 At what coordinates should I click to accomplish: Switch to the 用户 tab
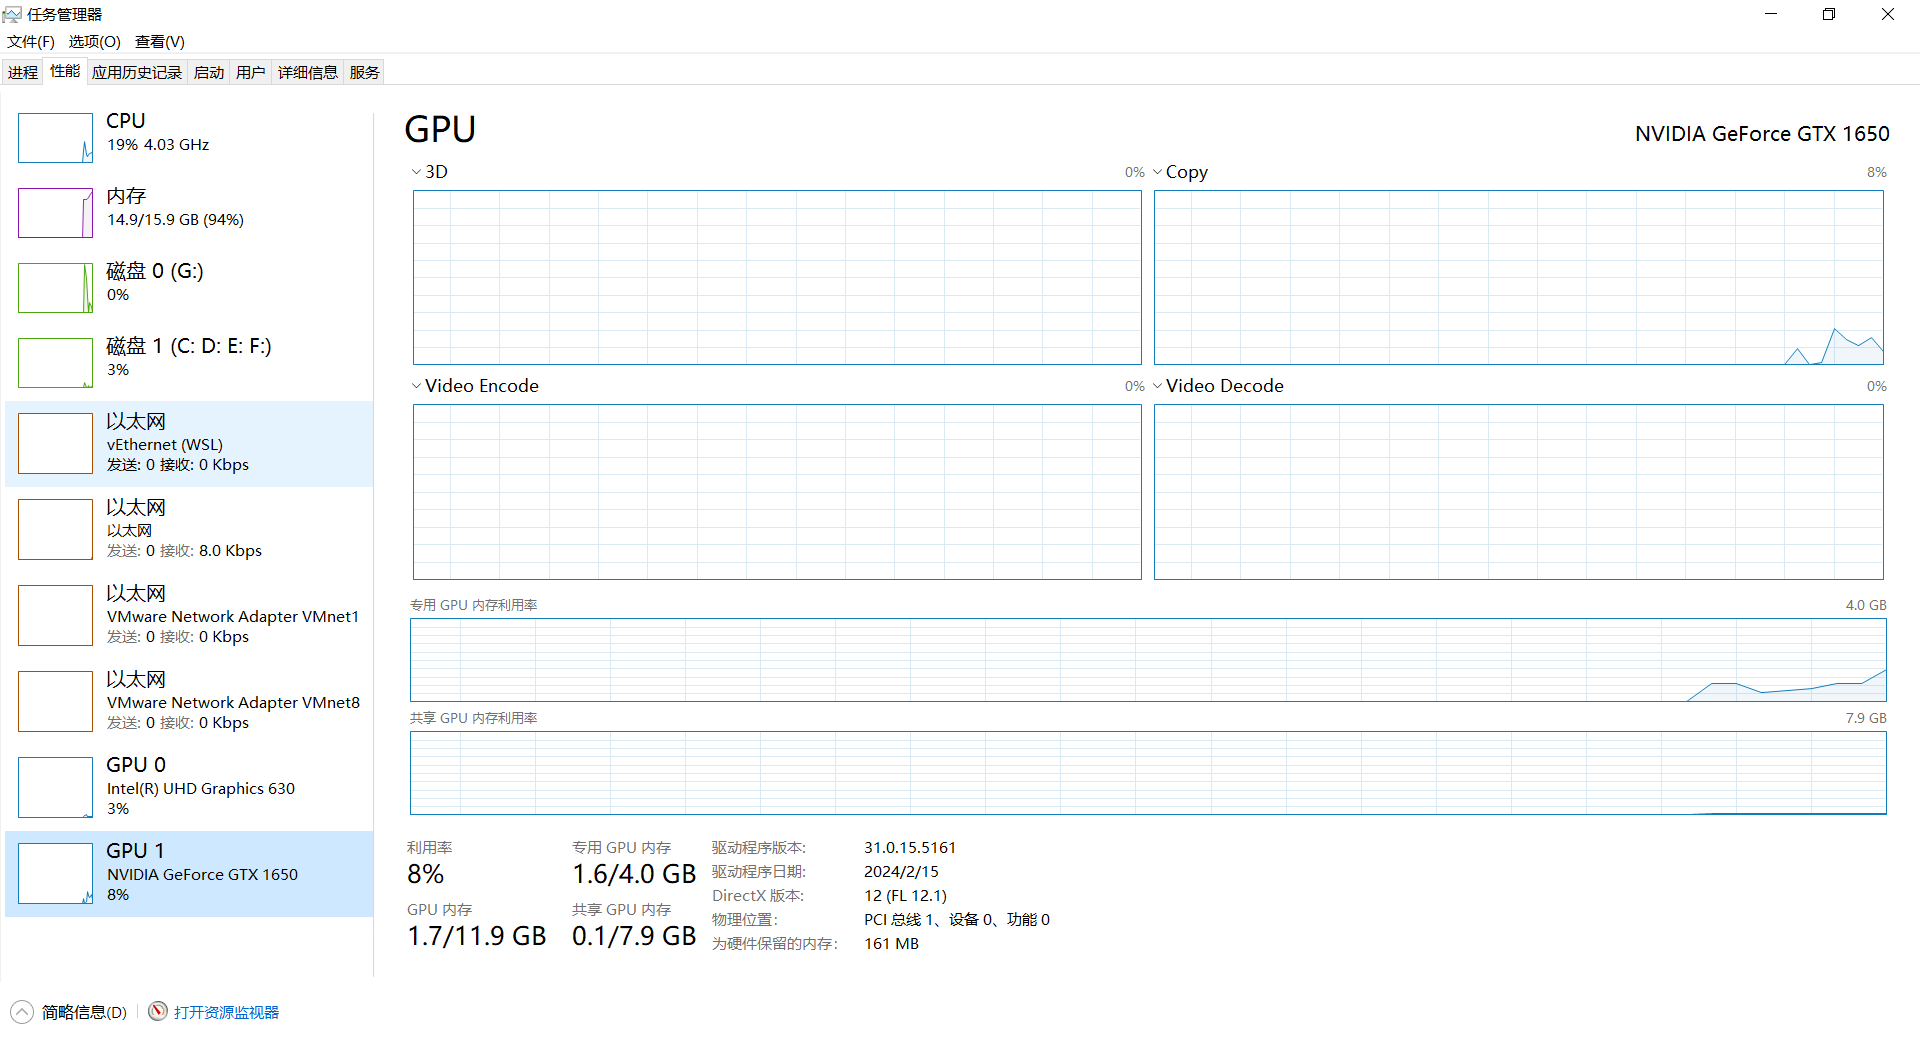(x=251, y=72)
